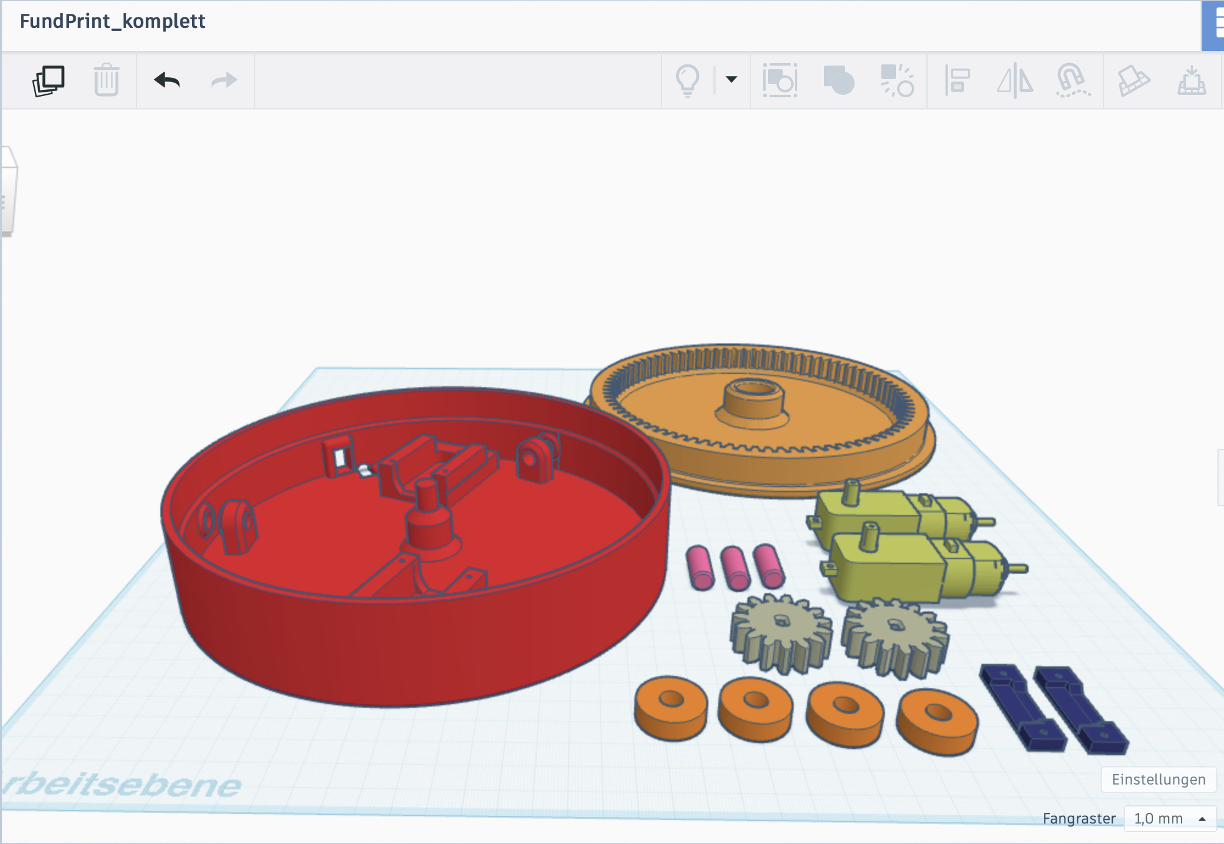Viewport: 1224px width, 844px height.
Task: Click the view cube at left edge
Action: point(8,190)
